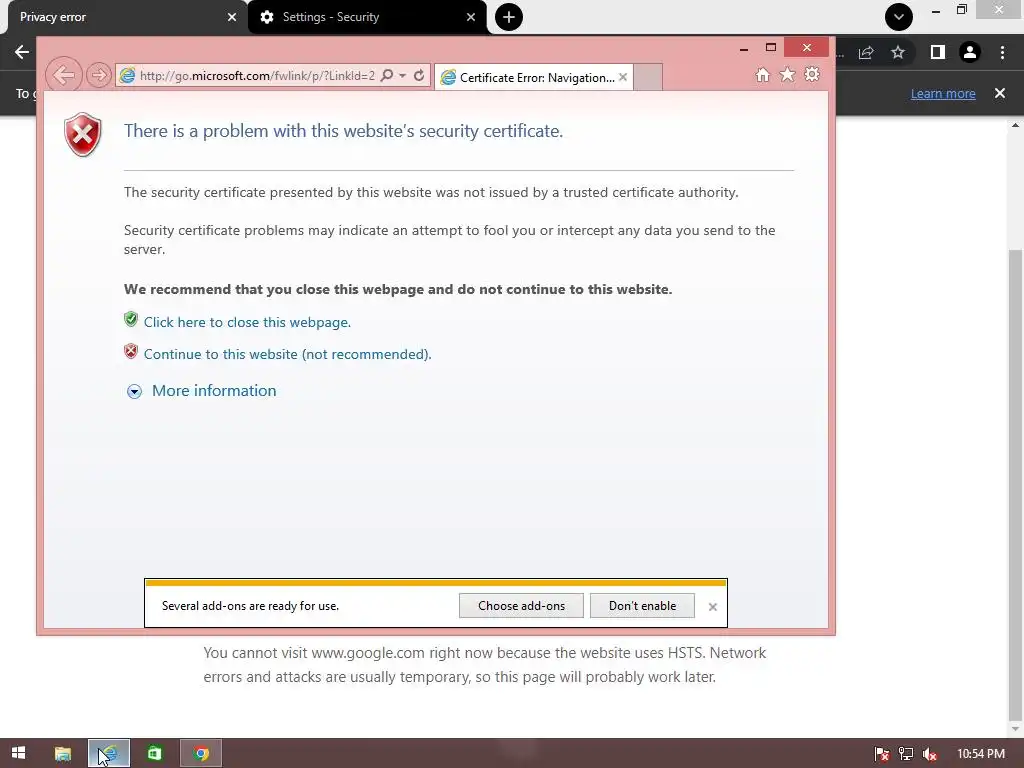Screen dimensions: 1024x768
Task: Close the Certificate Error tab
Action: click(623, 77)
